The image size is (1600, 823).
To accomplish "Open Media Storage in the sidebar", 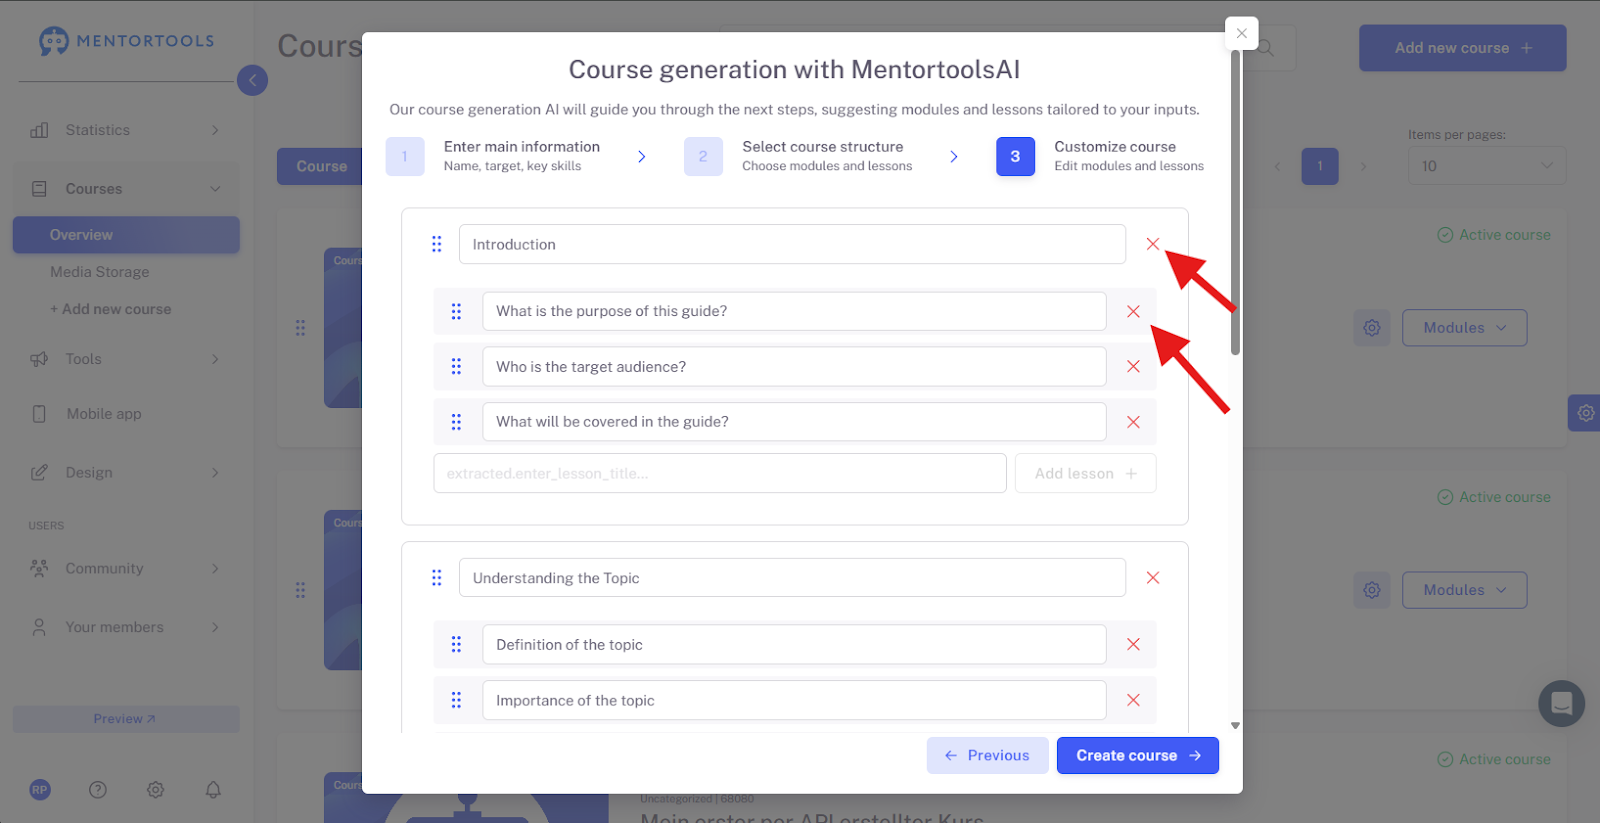I will pos(100,272).
